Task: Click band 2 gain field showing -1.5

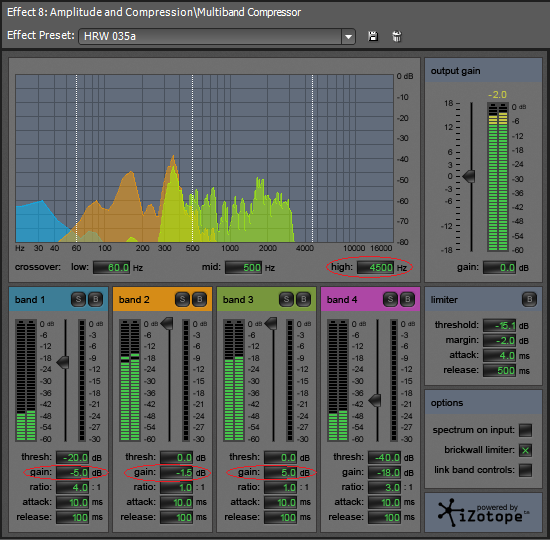Action: [x=176, y=473]
